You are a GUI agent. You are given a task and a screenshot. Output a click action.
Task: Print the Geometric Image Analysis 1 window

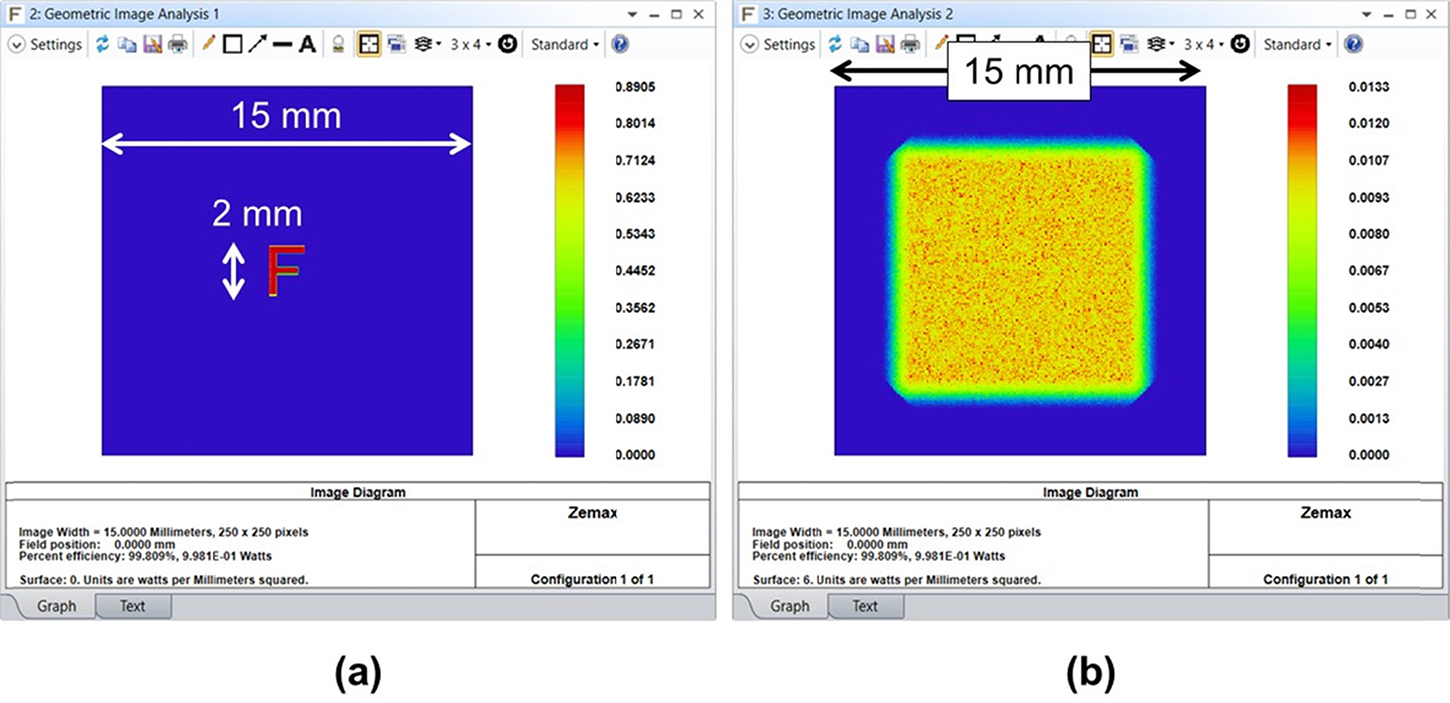[x=180, y=44]
